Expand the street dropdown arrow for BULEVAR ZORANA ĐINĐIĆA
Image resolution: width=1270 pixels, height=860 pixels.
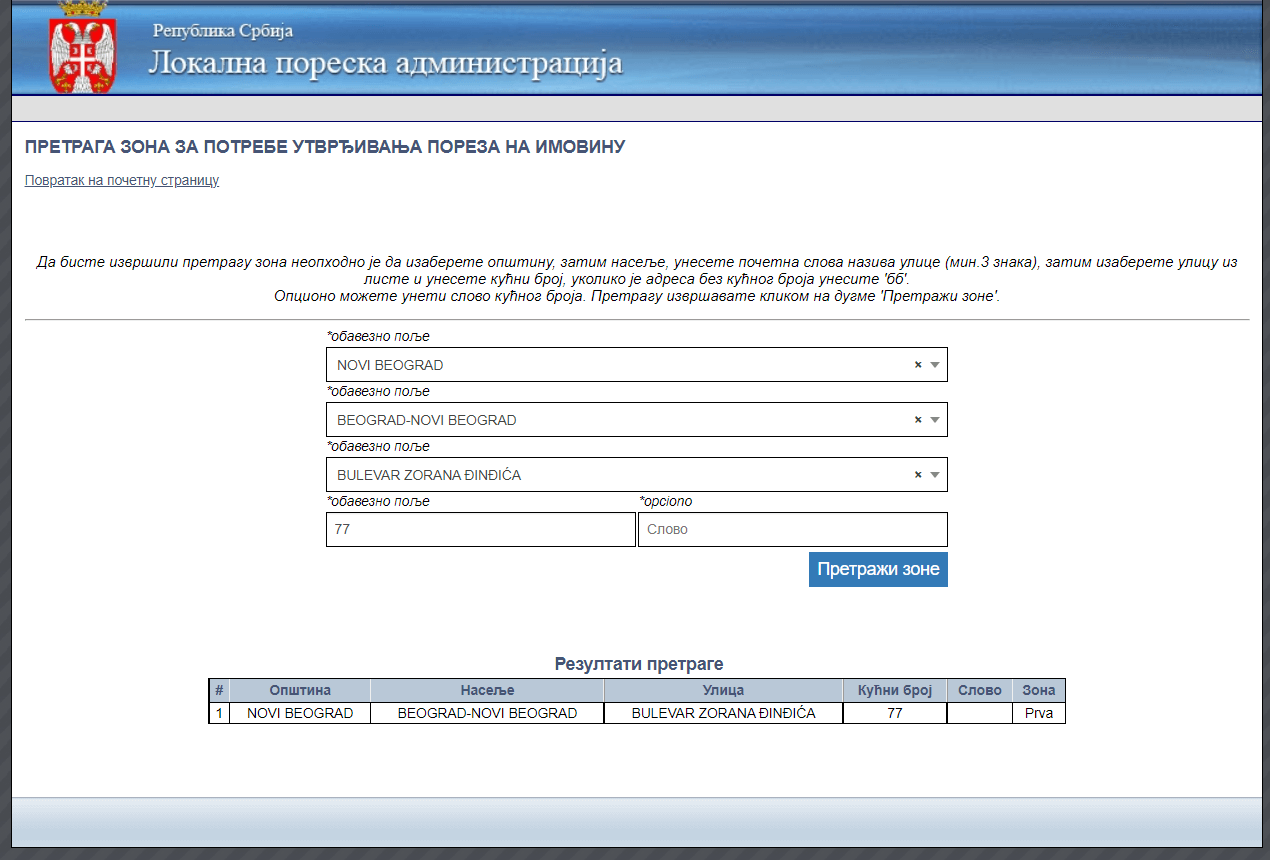click(x=935, y=475)
